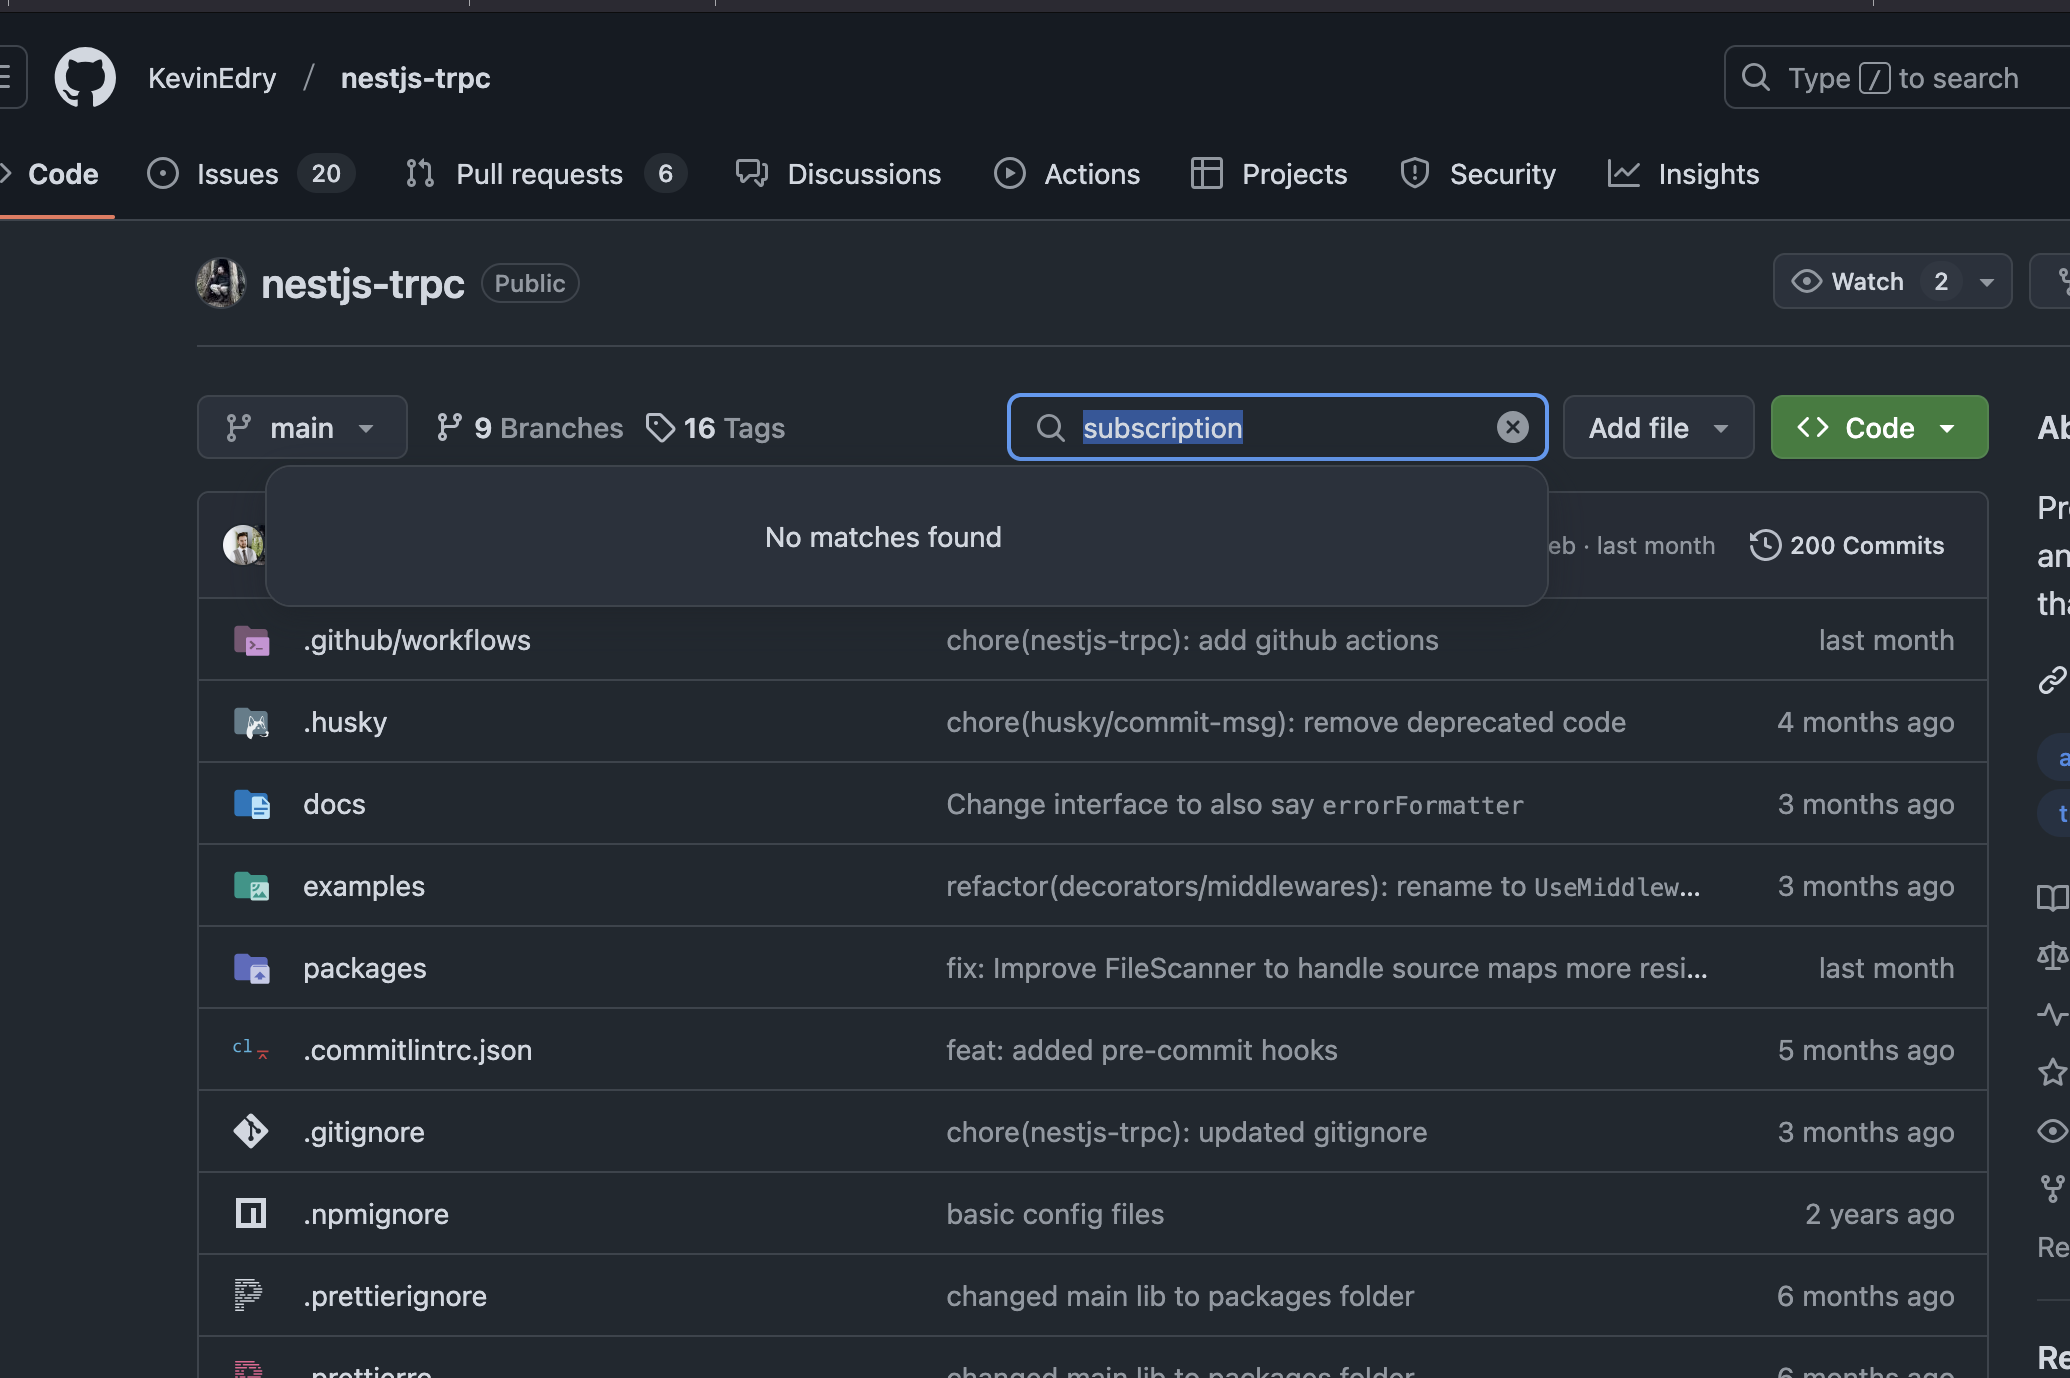2070x1378 pixels.
Task: Click the npm icon beside .npmignore
Action: pos(251,1214)
